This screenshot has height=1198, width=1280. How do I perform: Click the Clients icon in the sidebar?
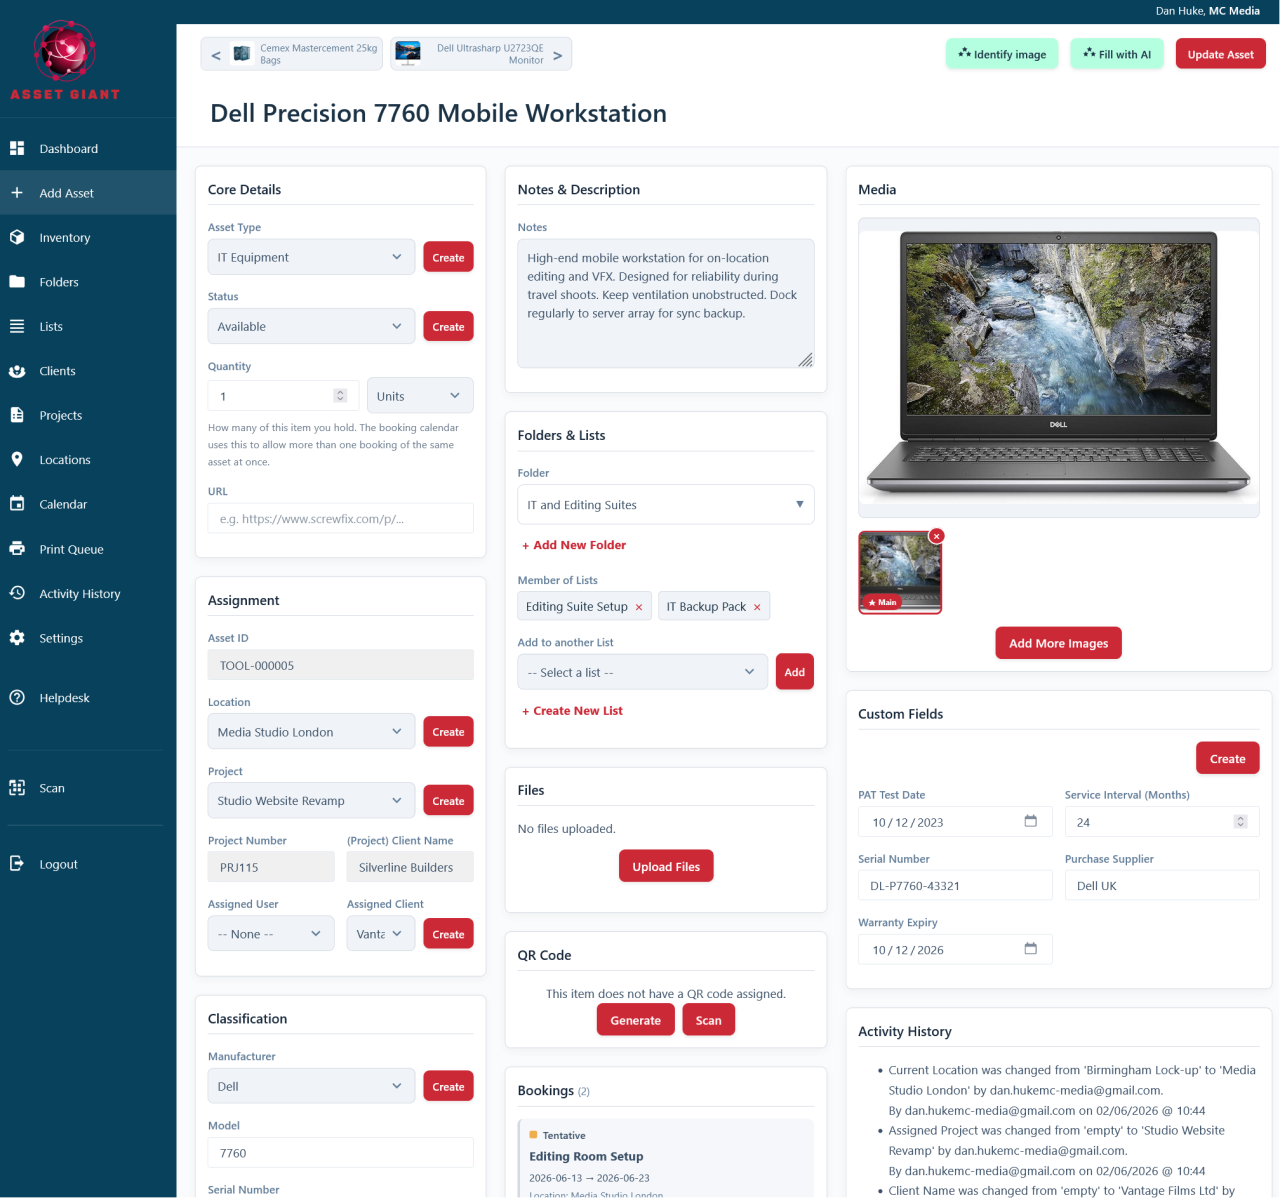pos(17,371)
